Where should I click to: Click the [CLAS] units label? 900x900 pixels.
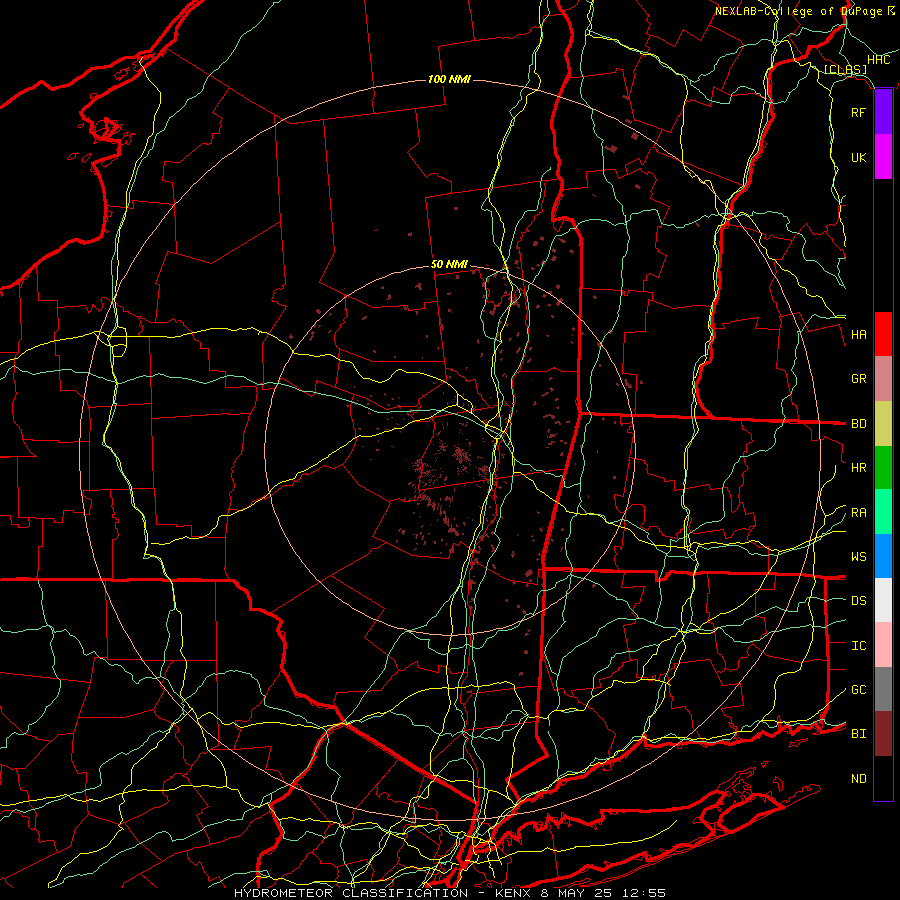tap(845, 70)
